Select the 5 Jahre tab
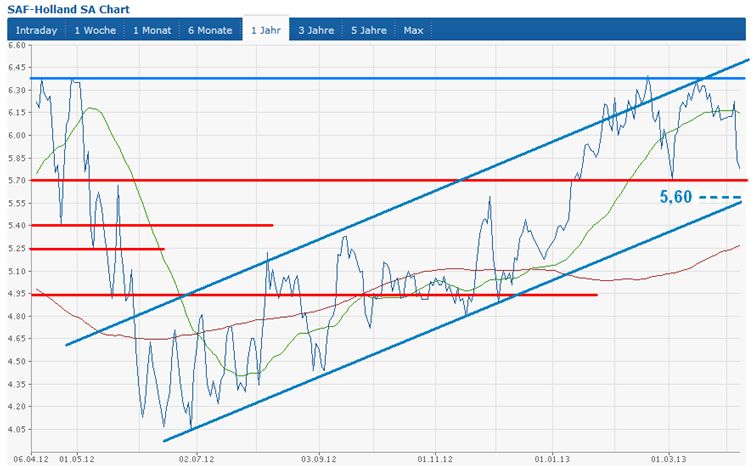The width and height of the screenshot is (753, 472). (369, 30)
